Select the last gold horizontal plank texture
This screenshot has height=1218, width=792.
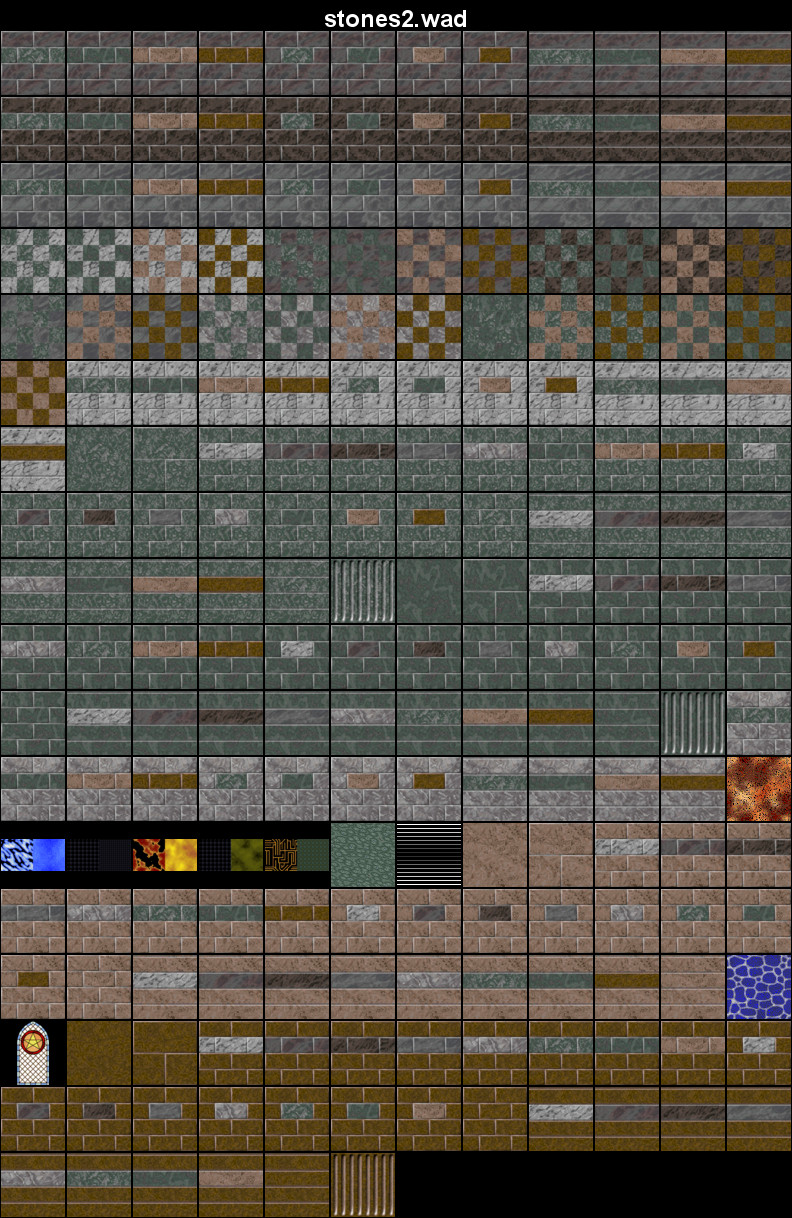tap(297, 1185)
